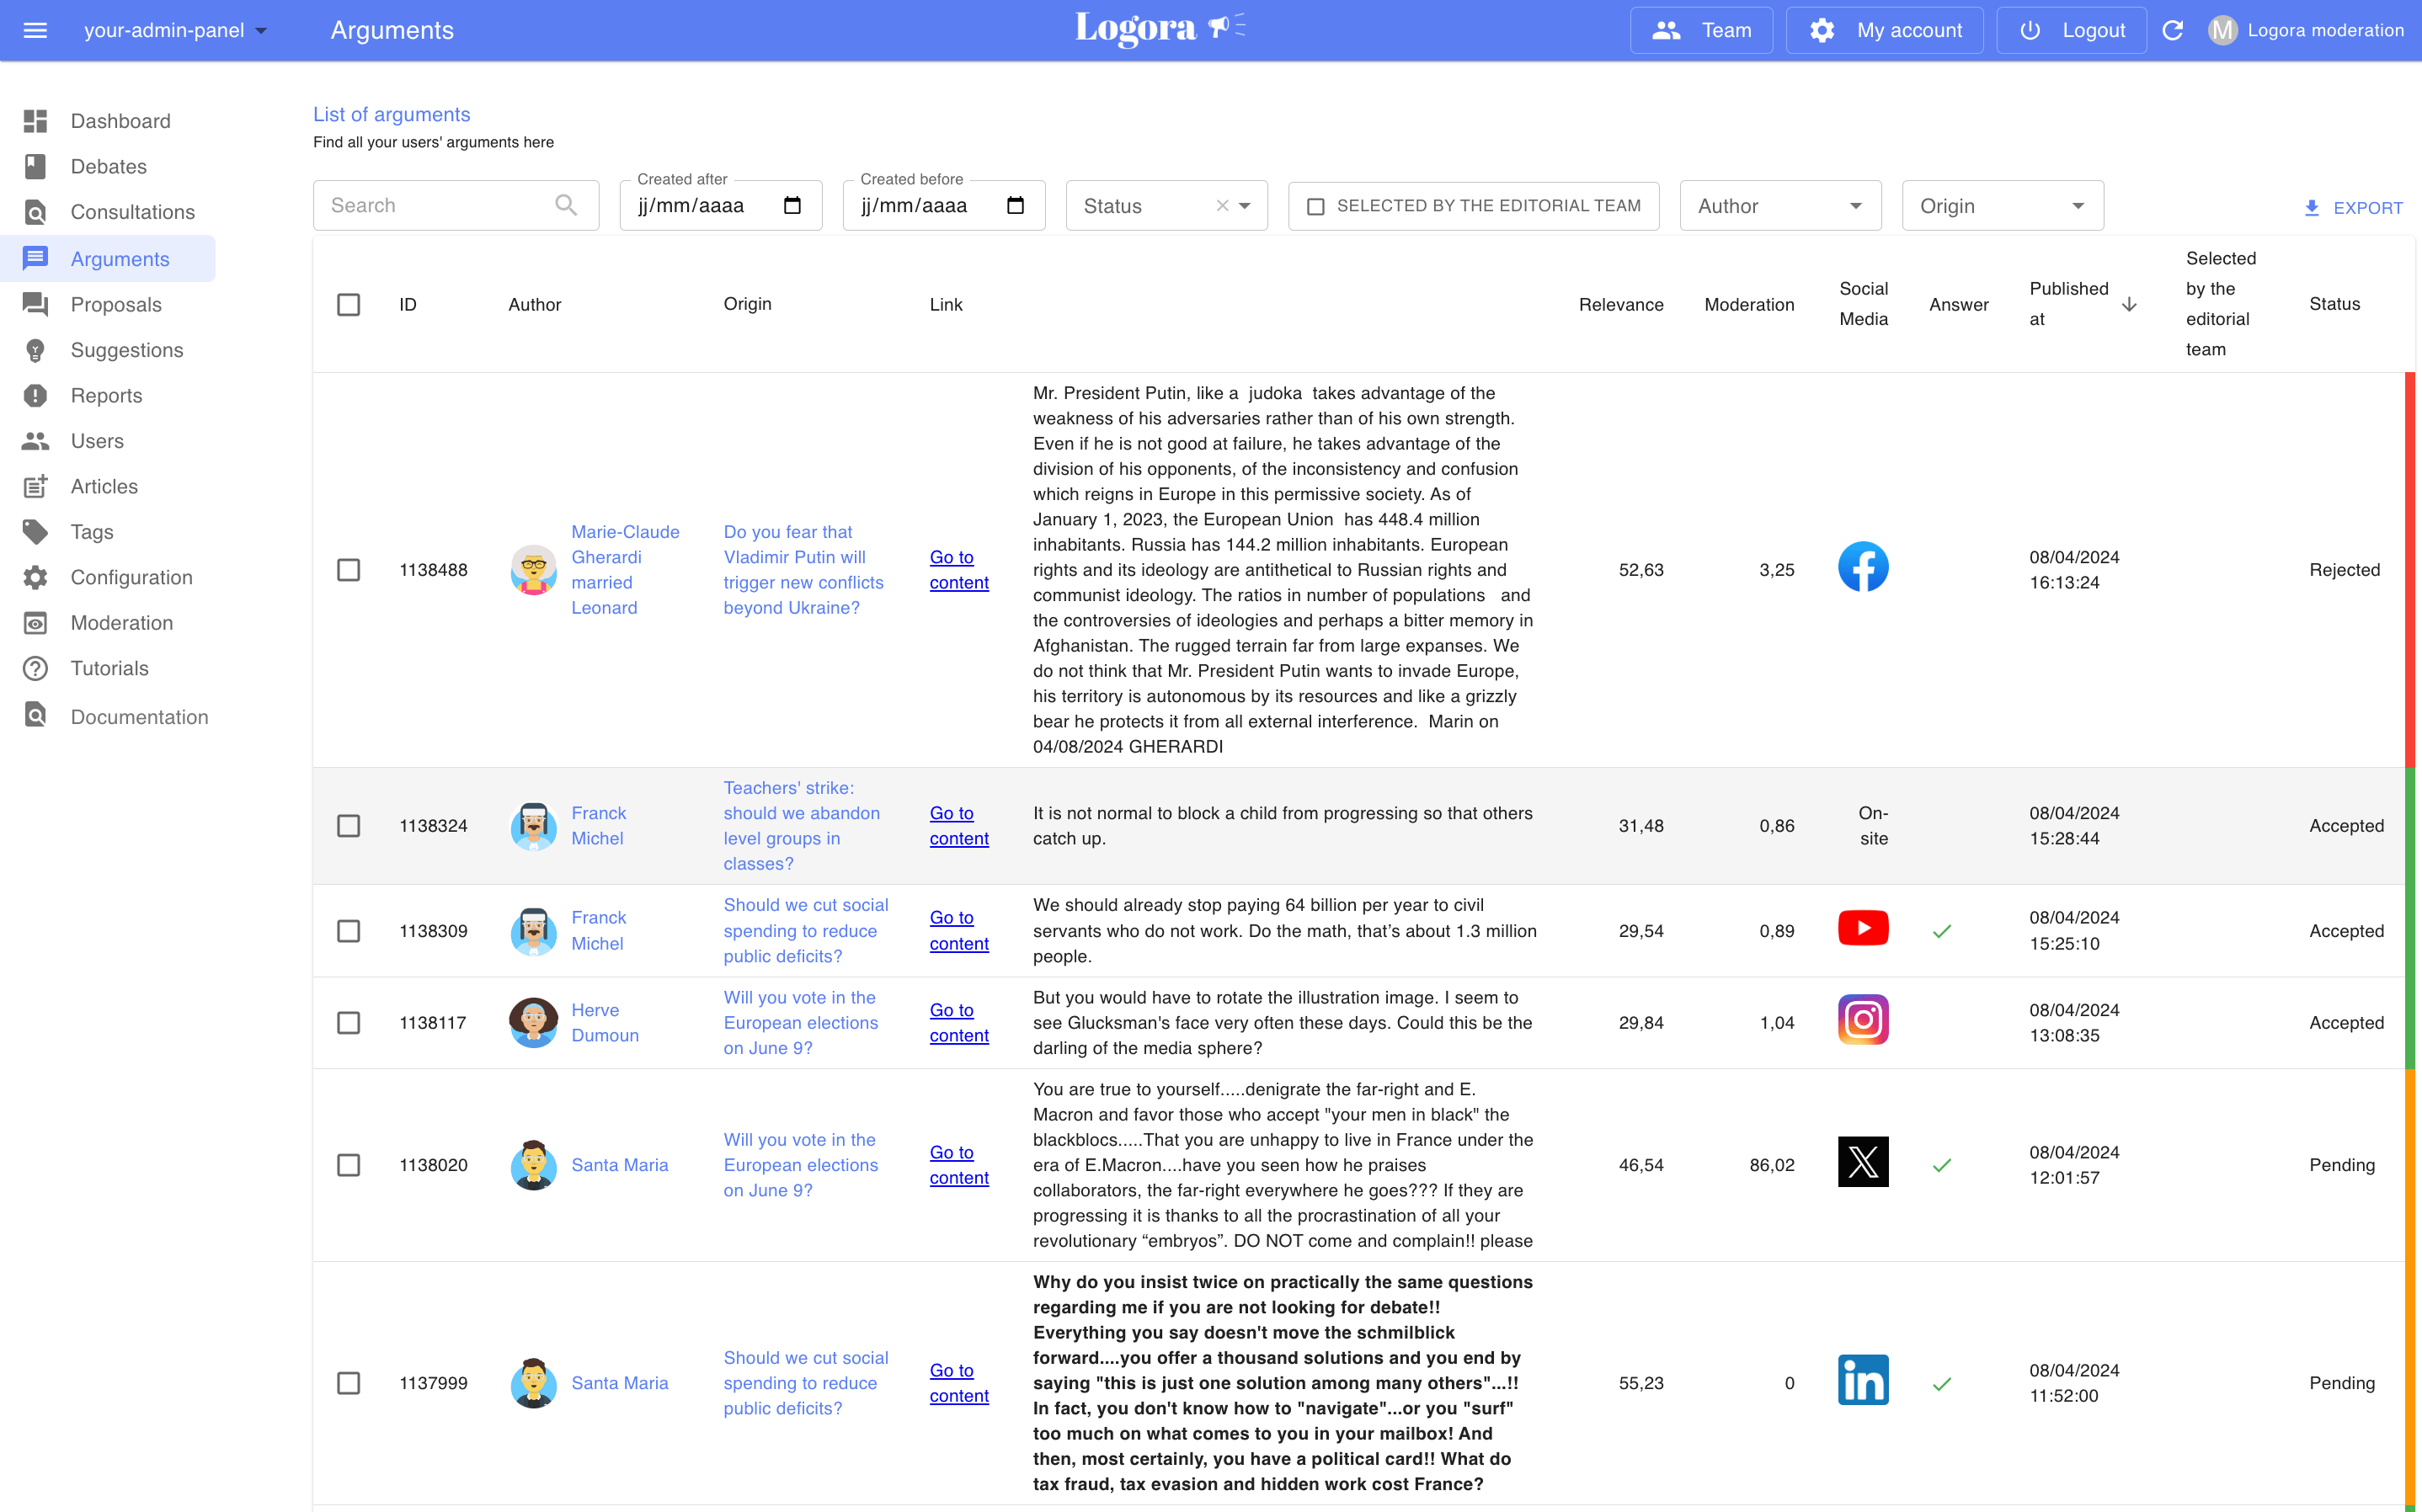This screenshot has width=2422, height=1512.
Task: Switch to the Consultations section
Action: [x=132, y=212]
